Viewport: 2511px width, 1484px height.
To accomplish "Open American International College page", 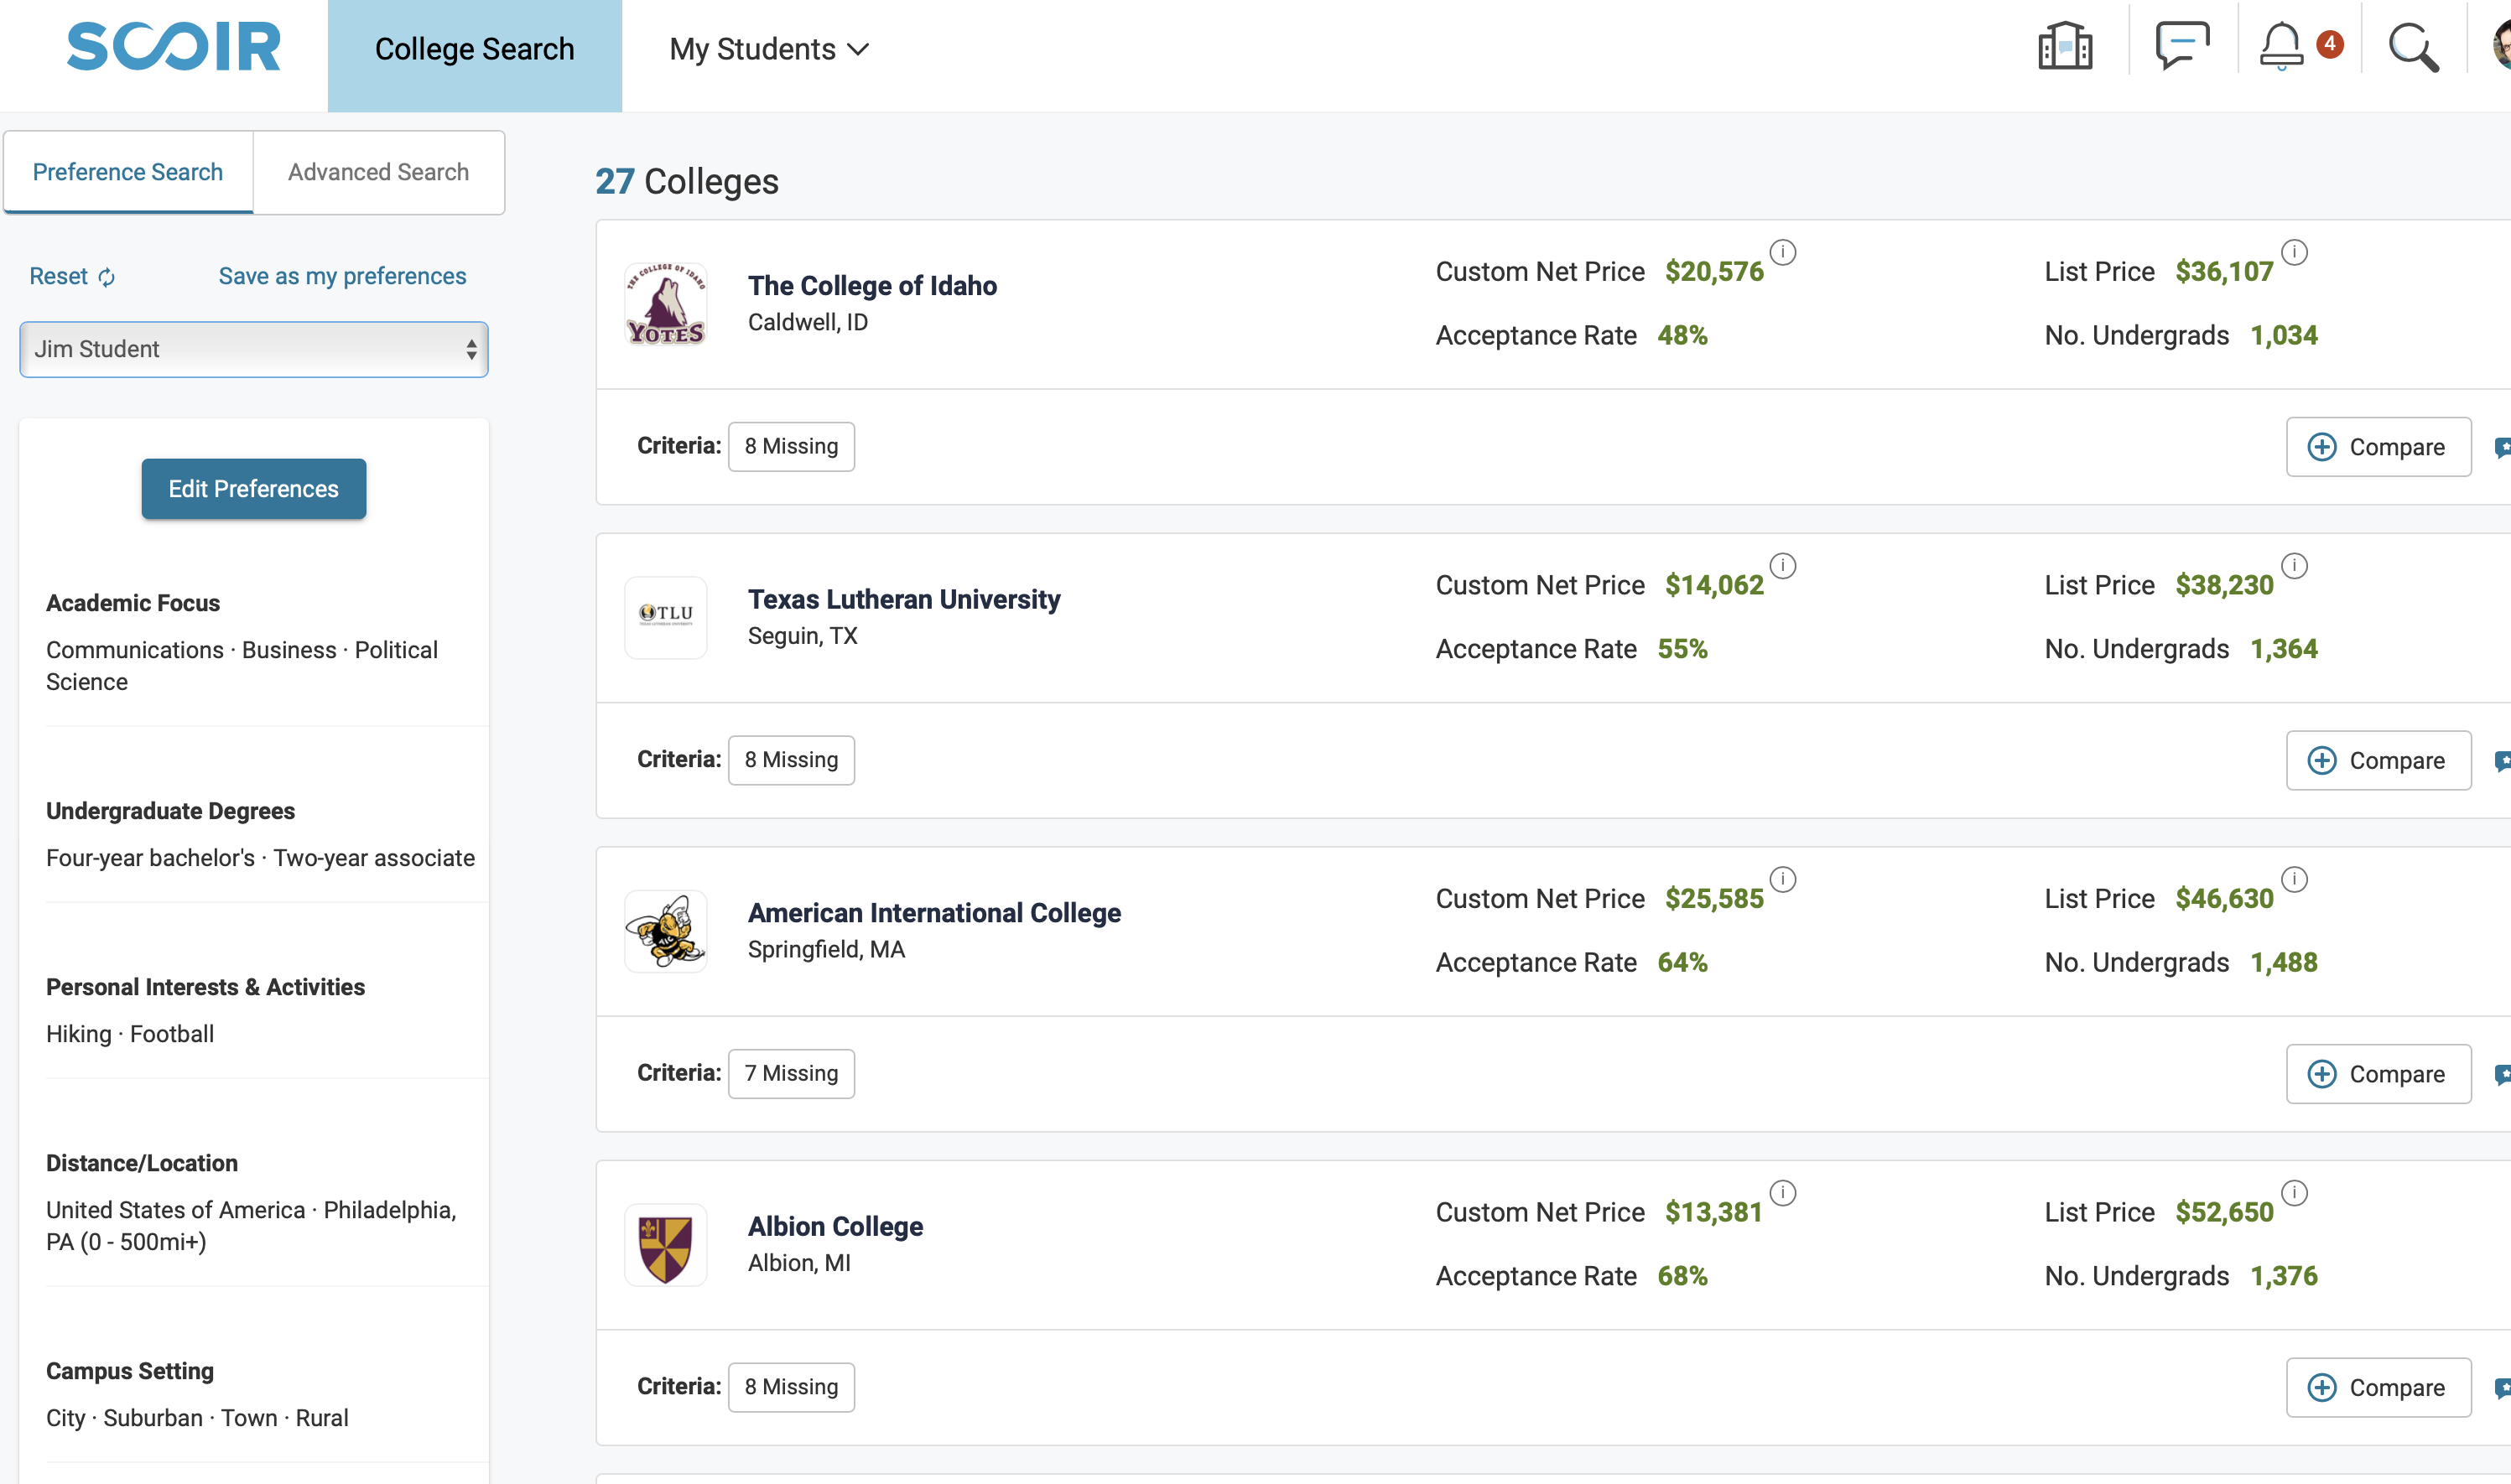I will click(934, 913).
